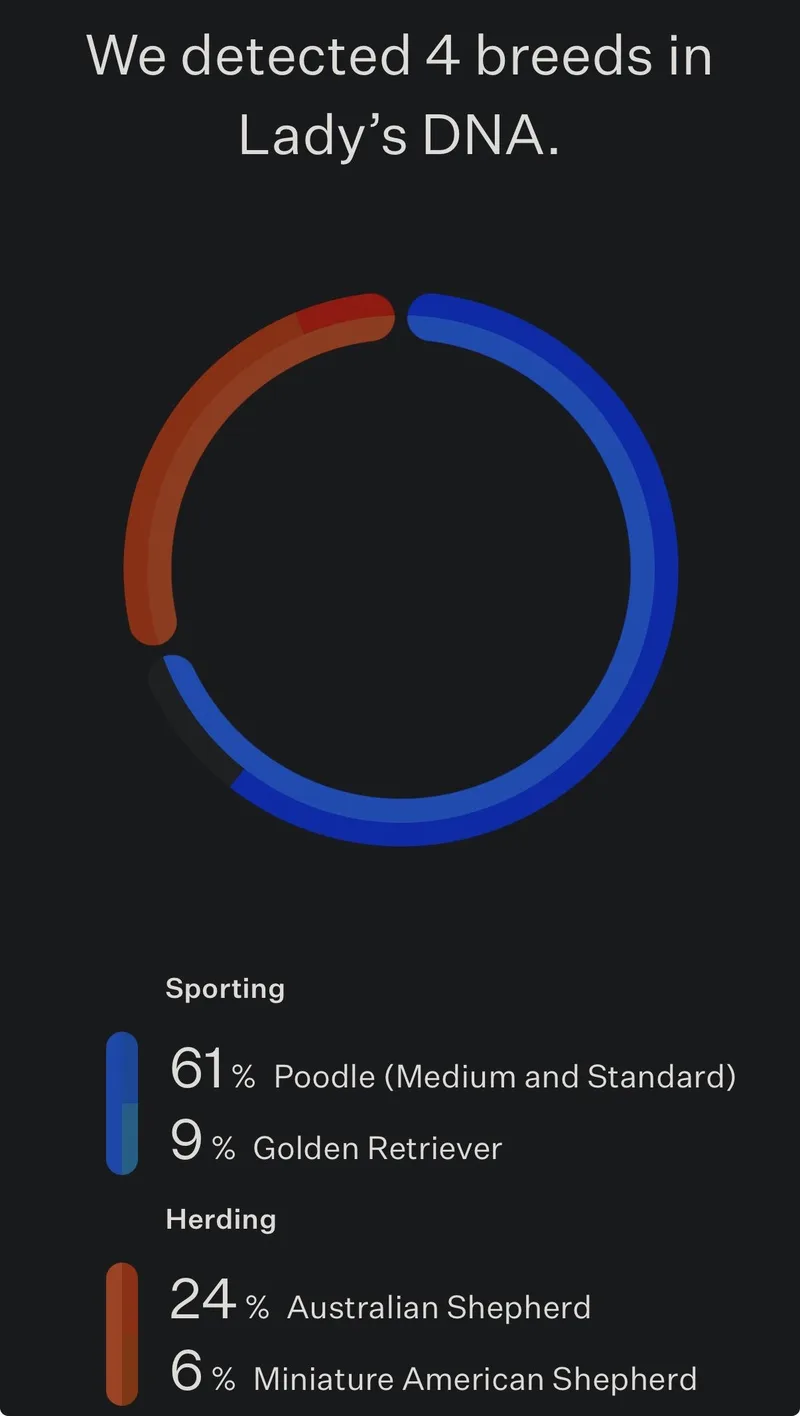Screen dimensions: 800x1416
Task: Click the empty center of the donut chart
Action: pos(400,570)
